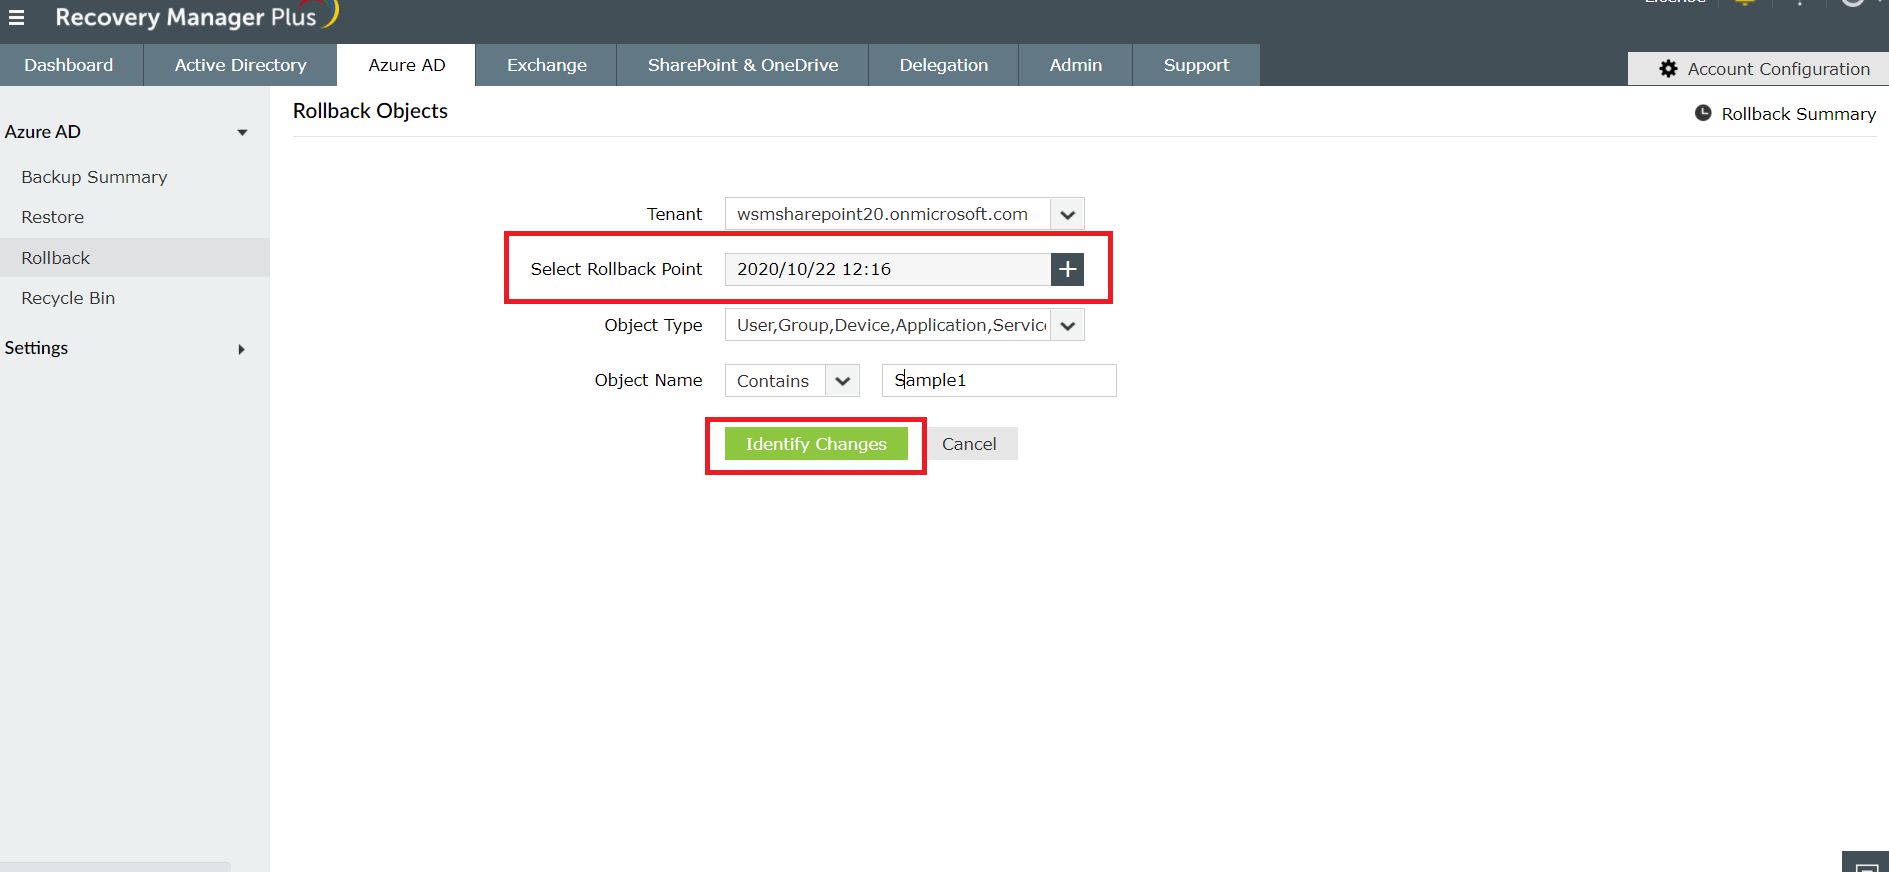Focus the Object Name text field containing Sample1
Image resolution: width=1889 pixels, height=872 pixels.
point(999,381)
